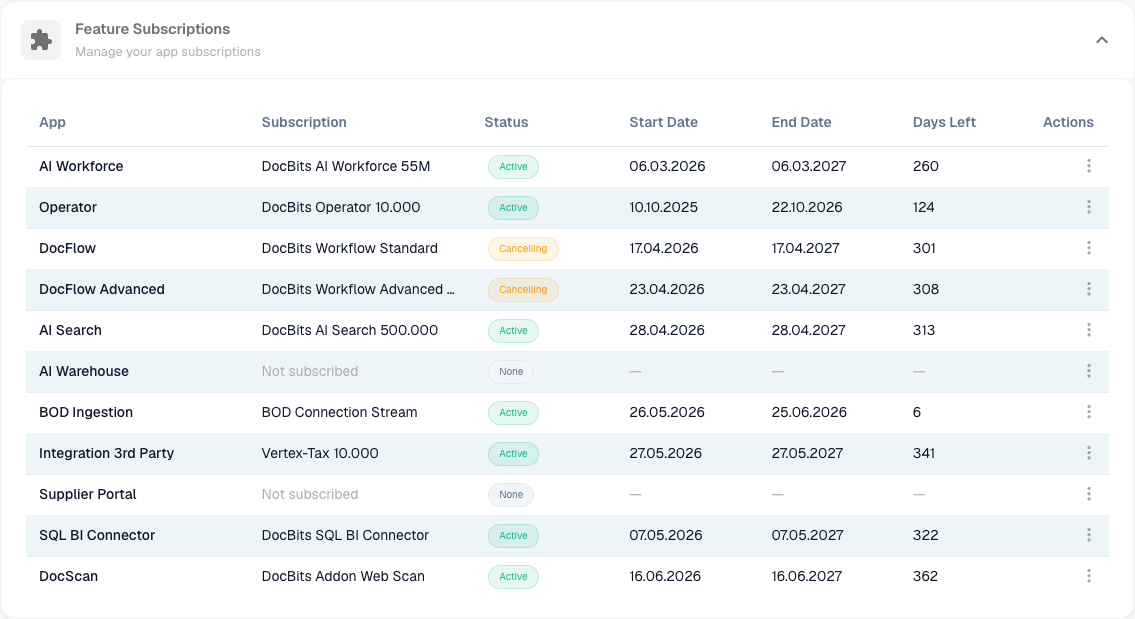Screen dimensions: 1135x619
Task: Click the Status column header
Action: (506, 122)
